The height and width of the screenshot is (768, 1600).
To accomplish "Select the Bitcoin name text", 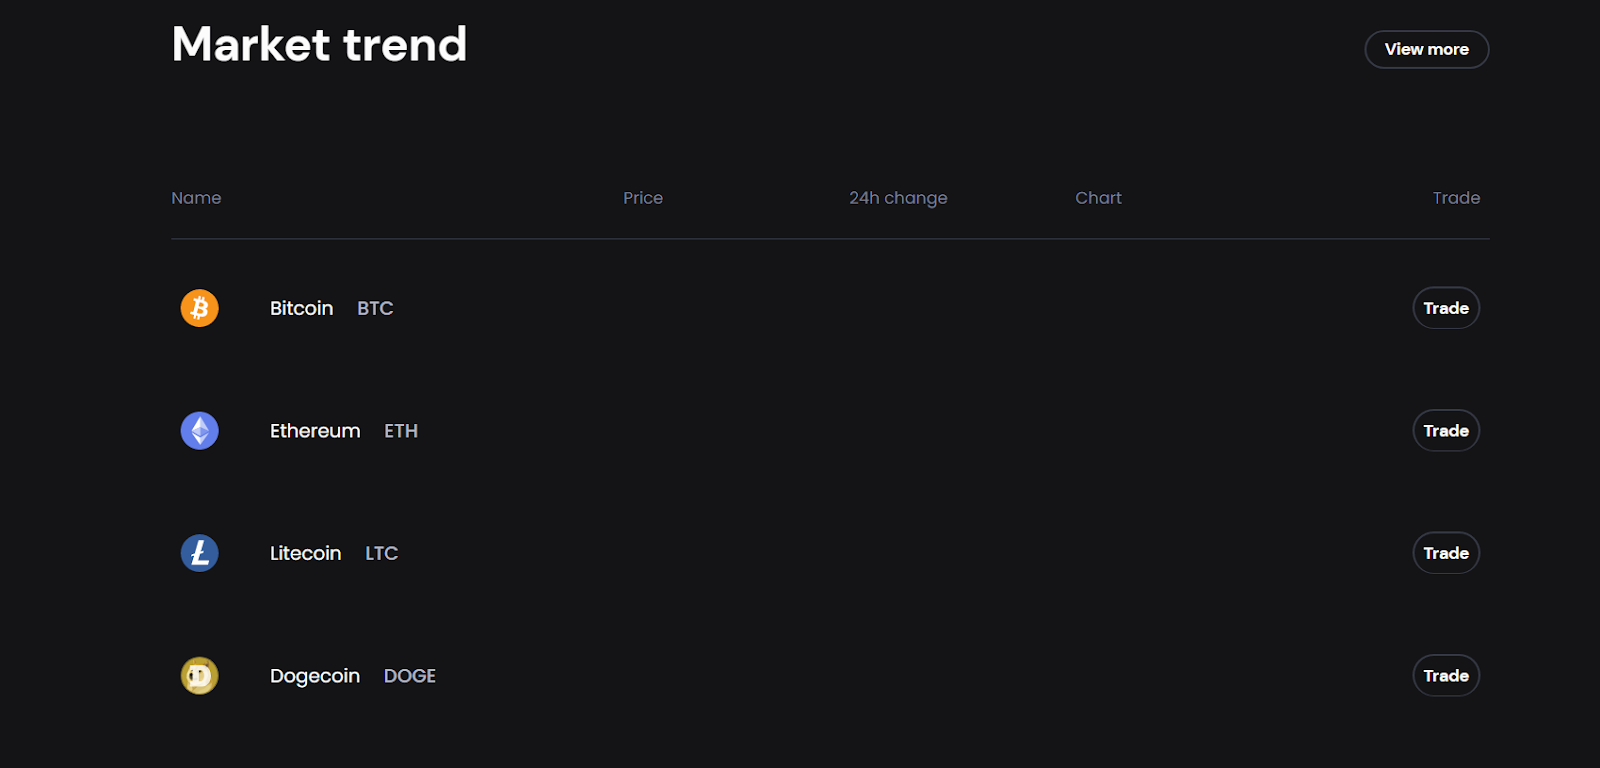I will 301,308.
